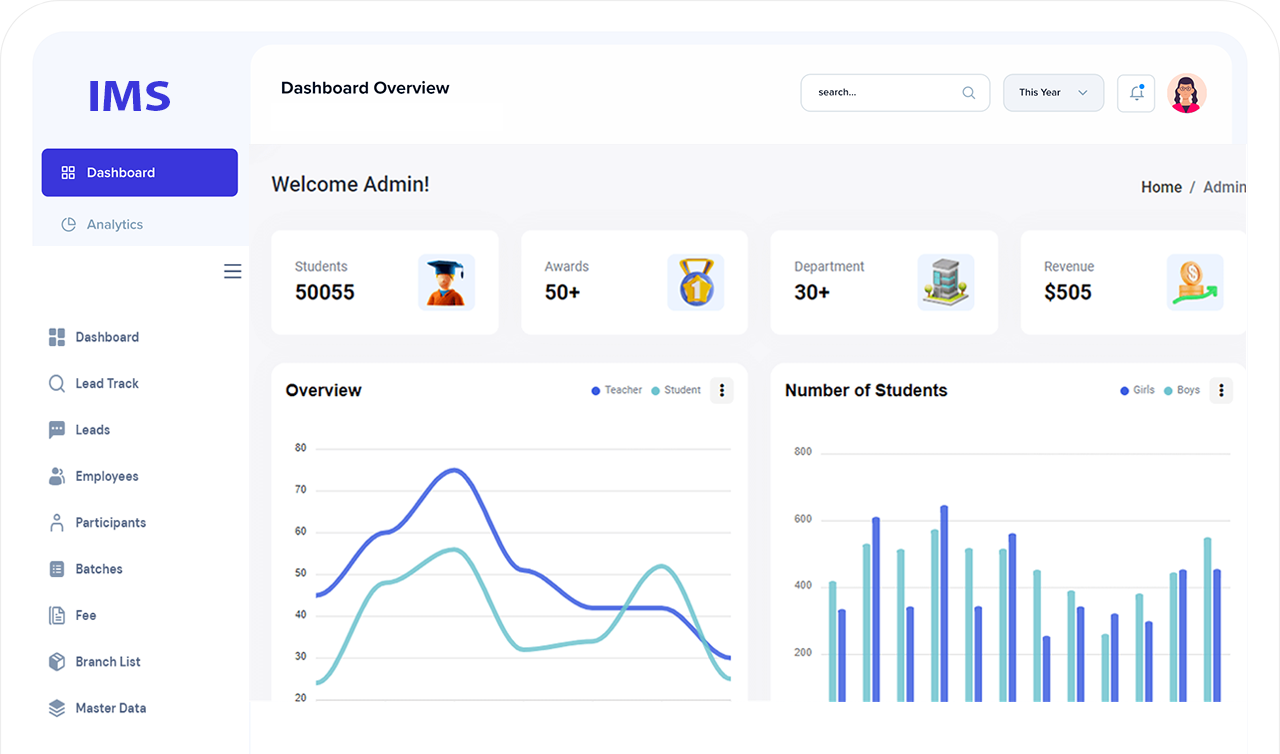Click the Awards medal icon
The image size is (1280, 754).
695,282
